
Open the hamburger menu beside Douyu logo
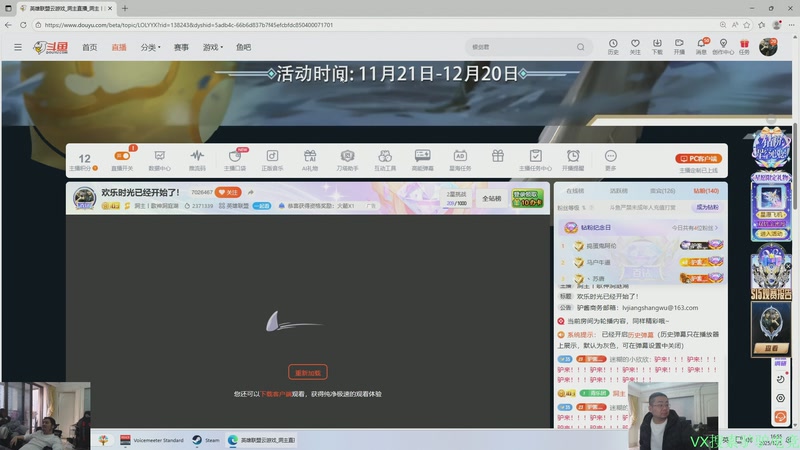(x=18, y=47)
